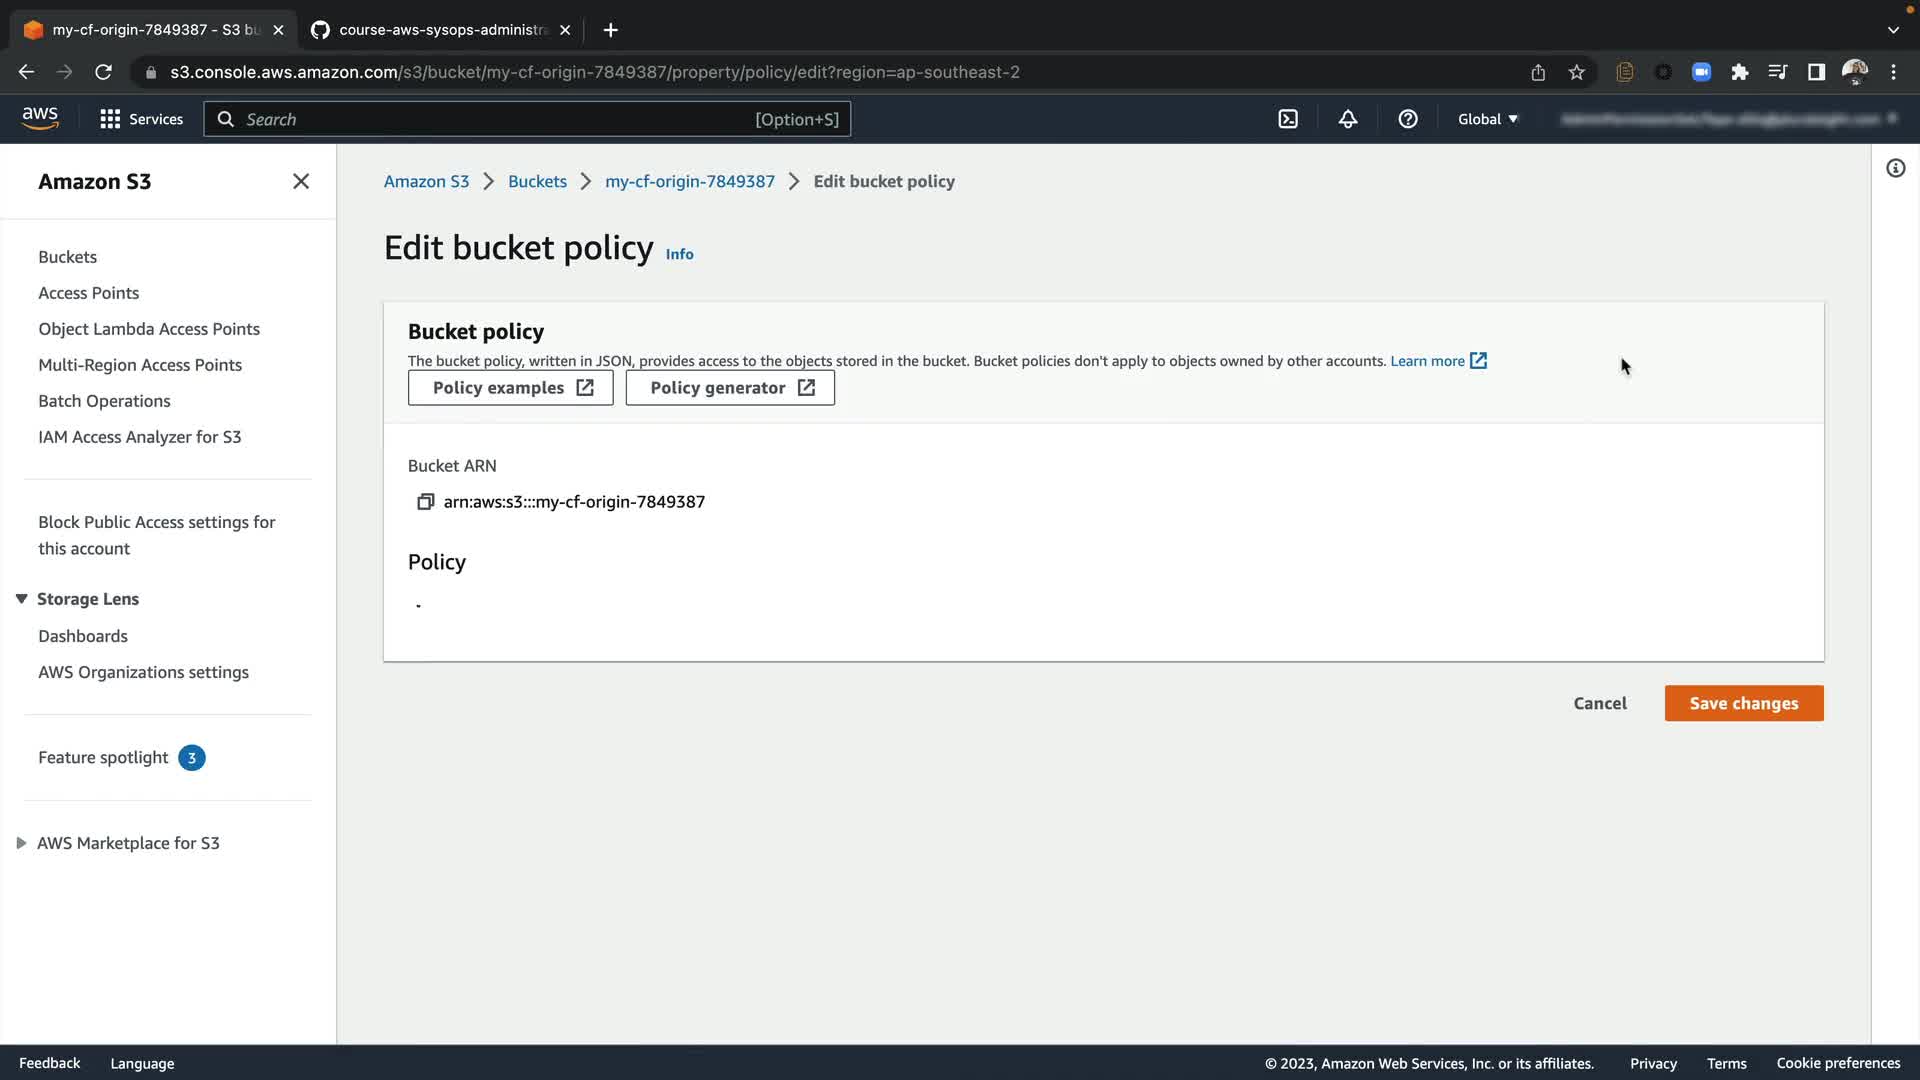The height and width of the screenshot is (1080, 1920).
Task: Open the Global region dropdown
Action: pos(1487,119)
